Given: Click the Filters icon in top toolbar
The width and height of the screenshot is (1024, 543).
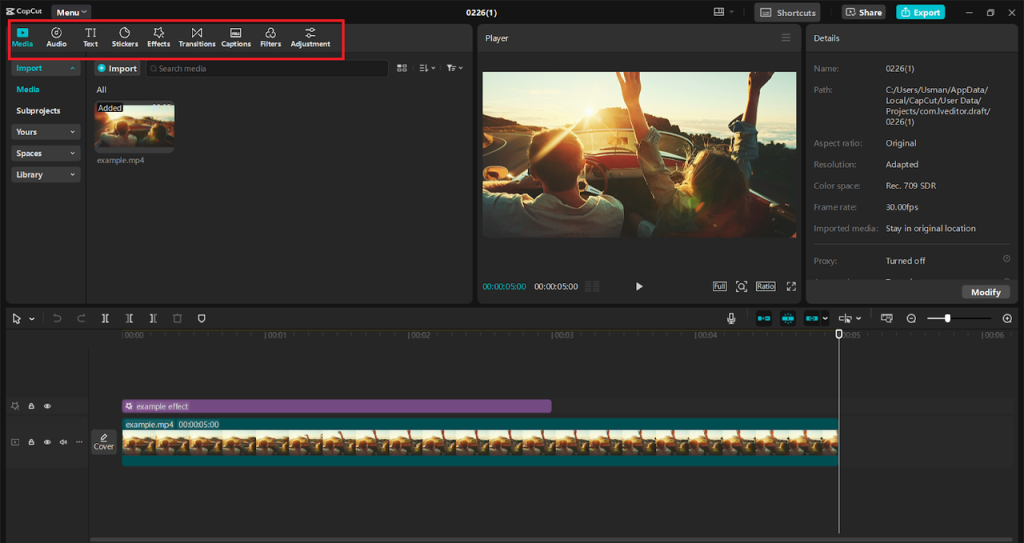Looking at the screenshot, I should pyautogui.click(x=270, y=37).
